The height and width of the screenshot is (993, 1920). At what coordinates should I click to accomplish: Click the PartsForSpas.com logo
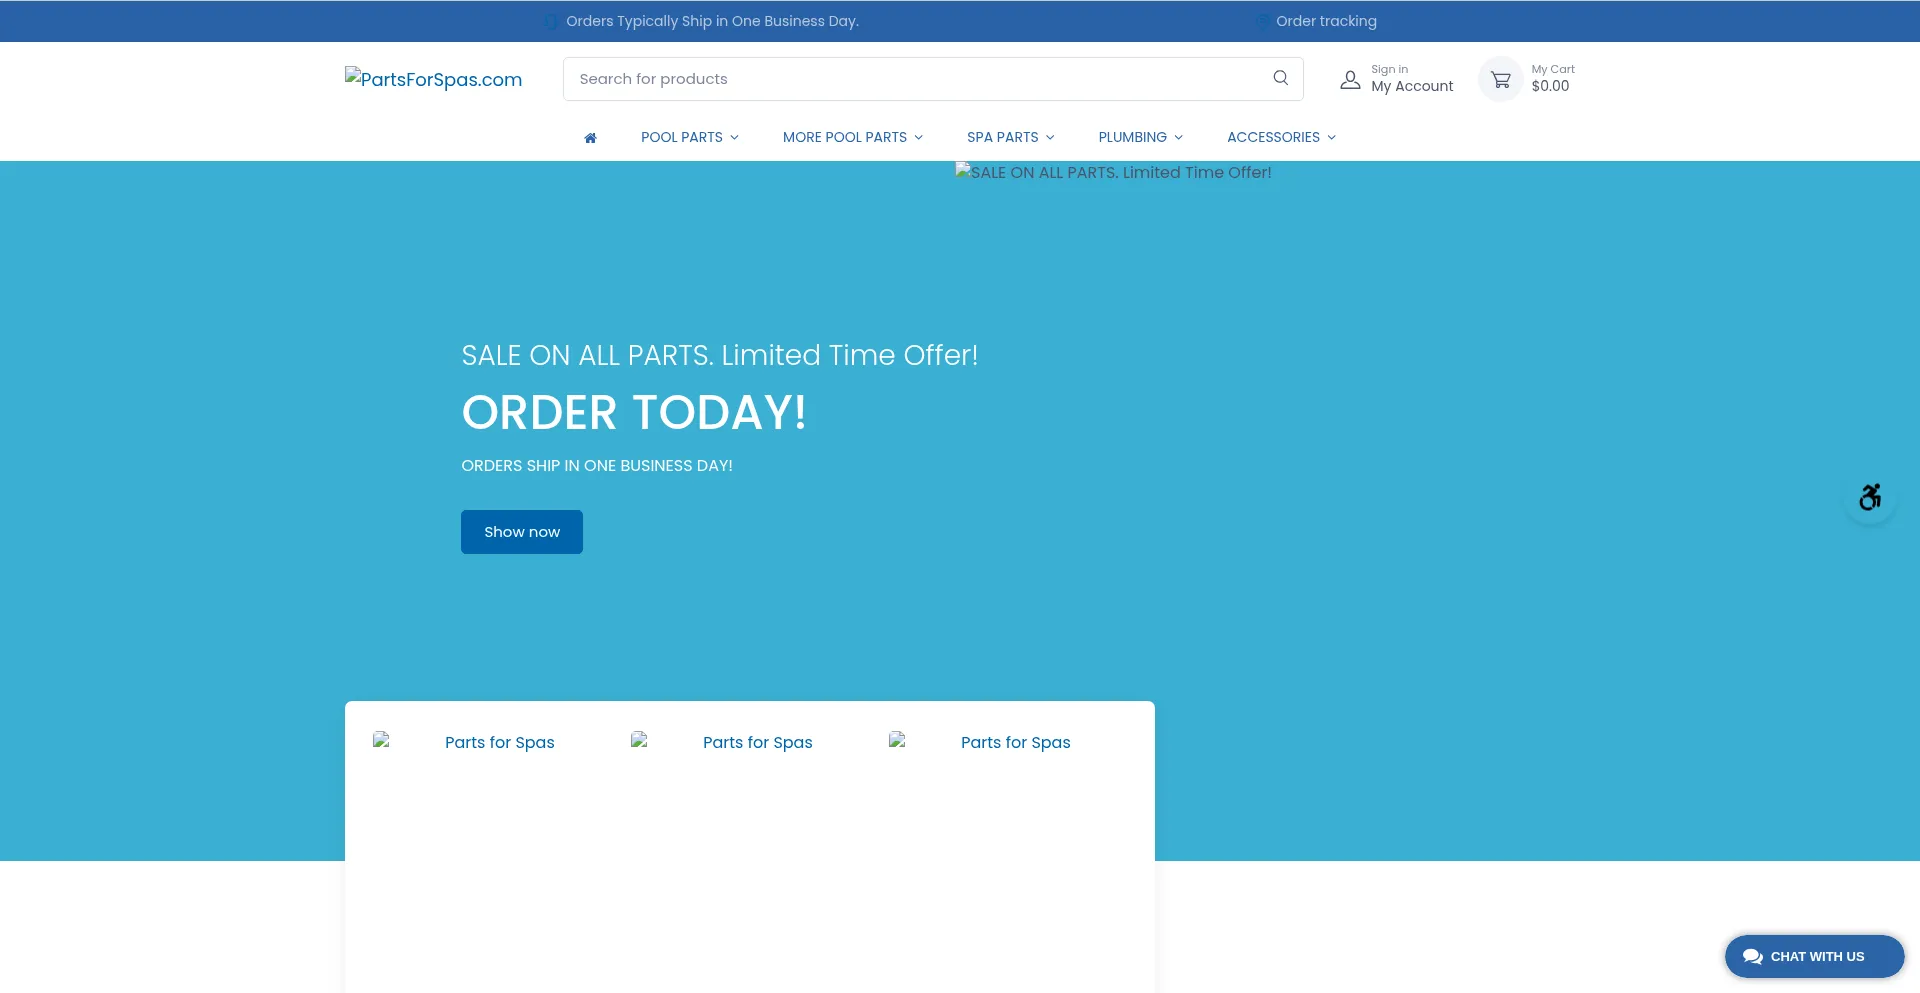(433, 79)
